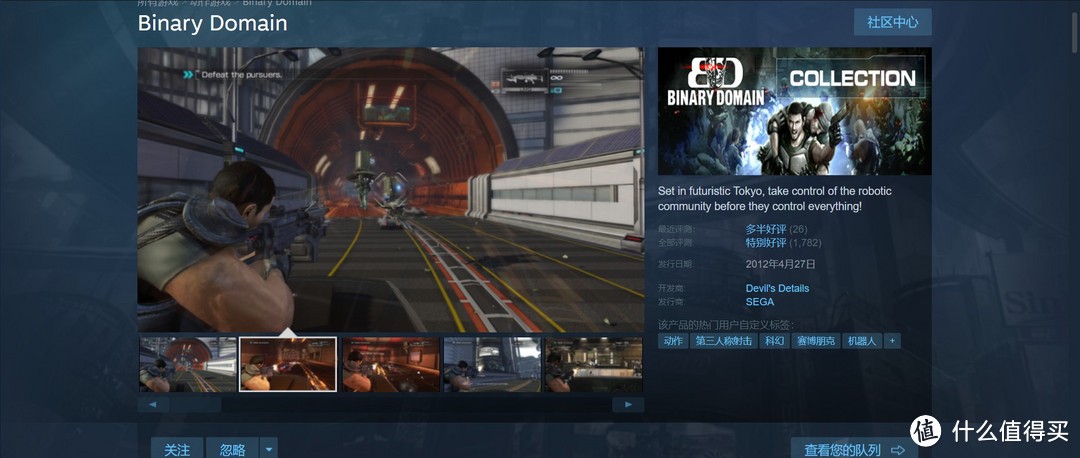Screen dimensions: 1080x458
Task: Click the 忽略 ignore button
Action: pos(232,449)
